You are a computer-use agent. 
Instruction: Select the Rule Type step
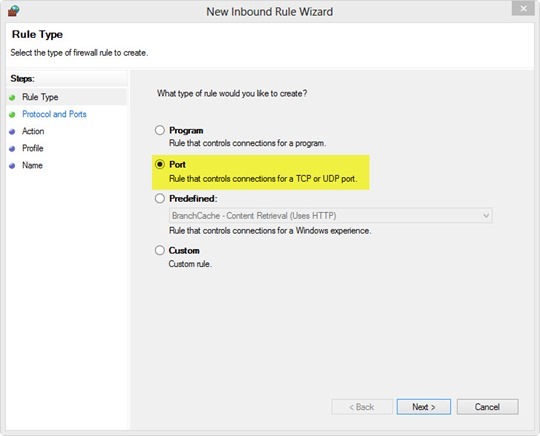pyautogui.click(x=40, y=97)
